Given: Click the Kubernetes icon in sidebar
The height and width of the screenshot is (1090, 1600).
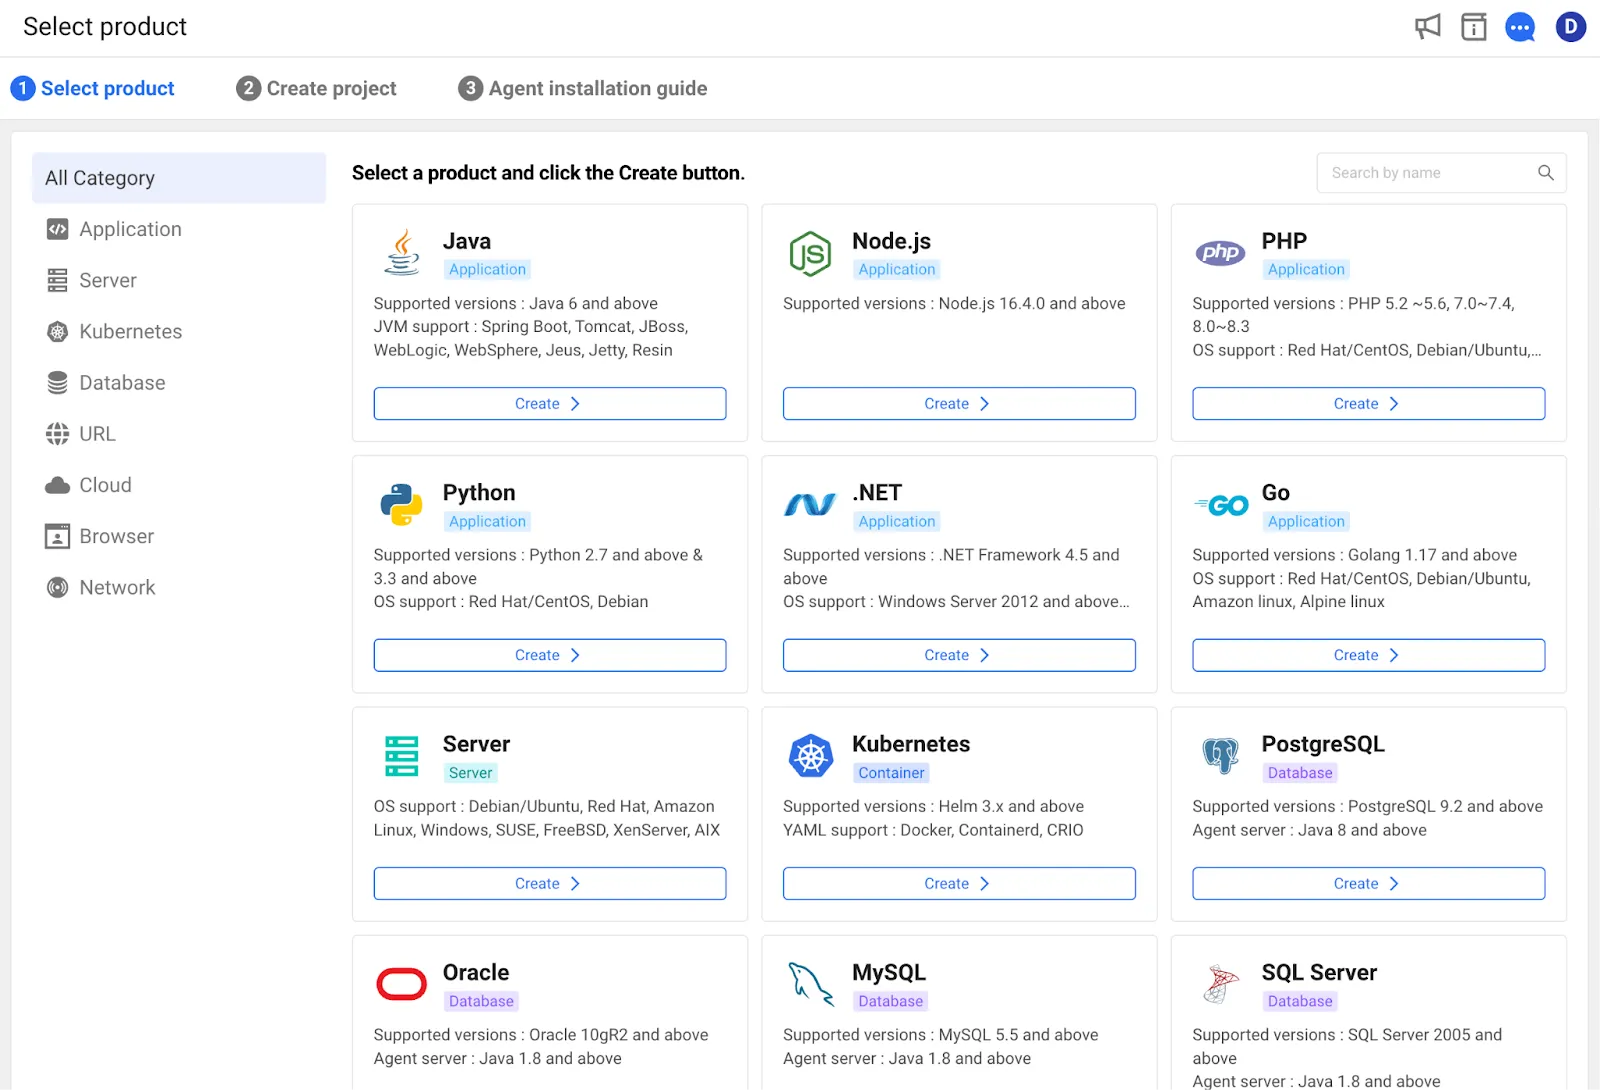Looking at the screenshot, I should [58, 332].
